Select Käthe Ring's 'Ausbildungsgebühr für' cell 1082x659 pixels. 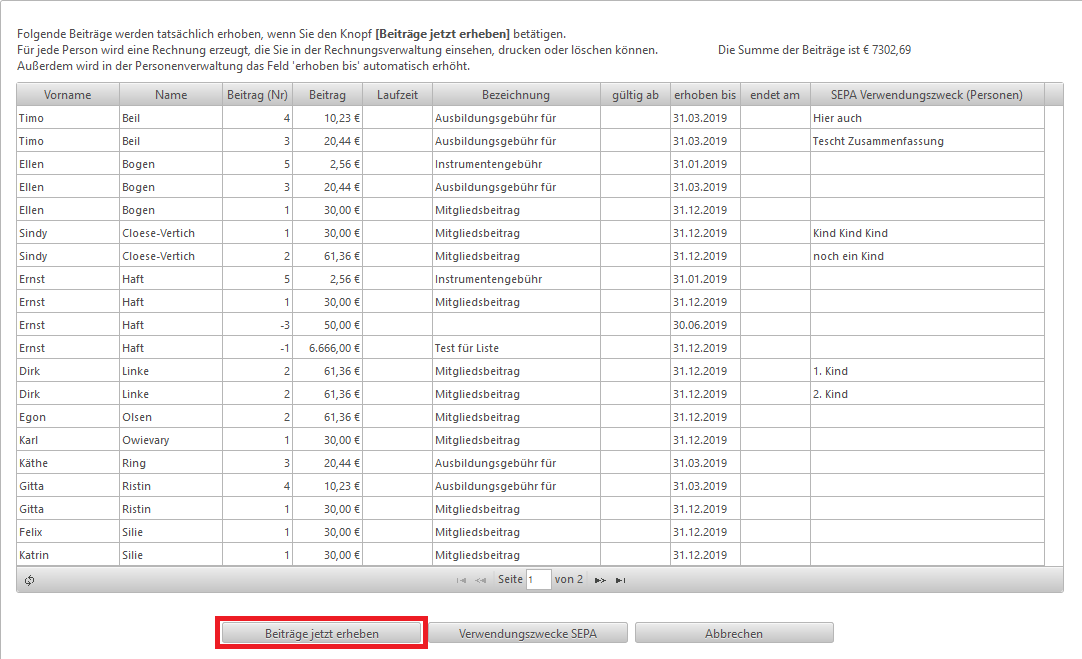point(516,463)
